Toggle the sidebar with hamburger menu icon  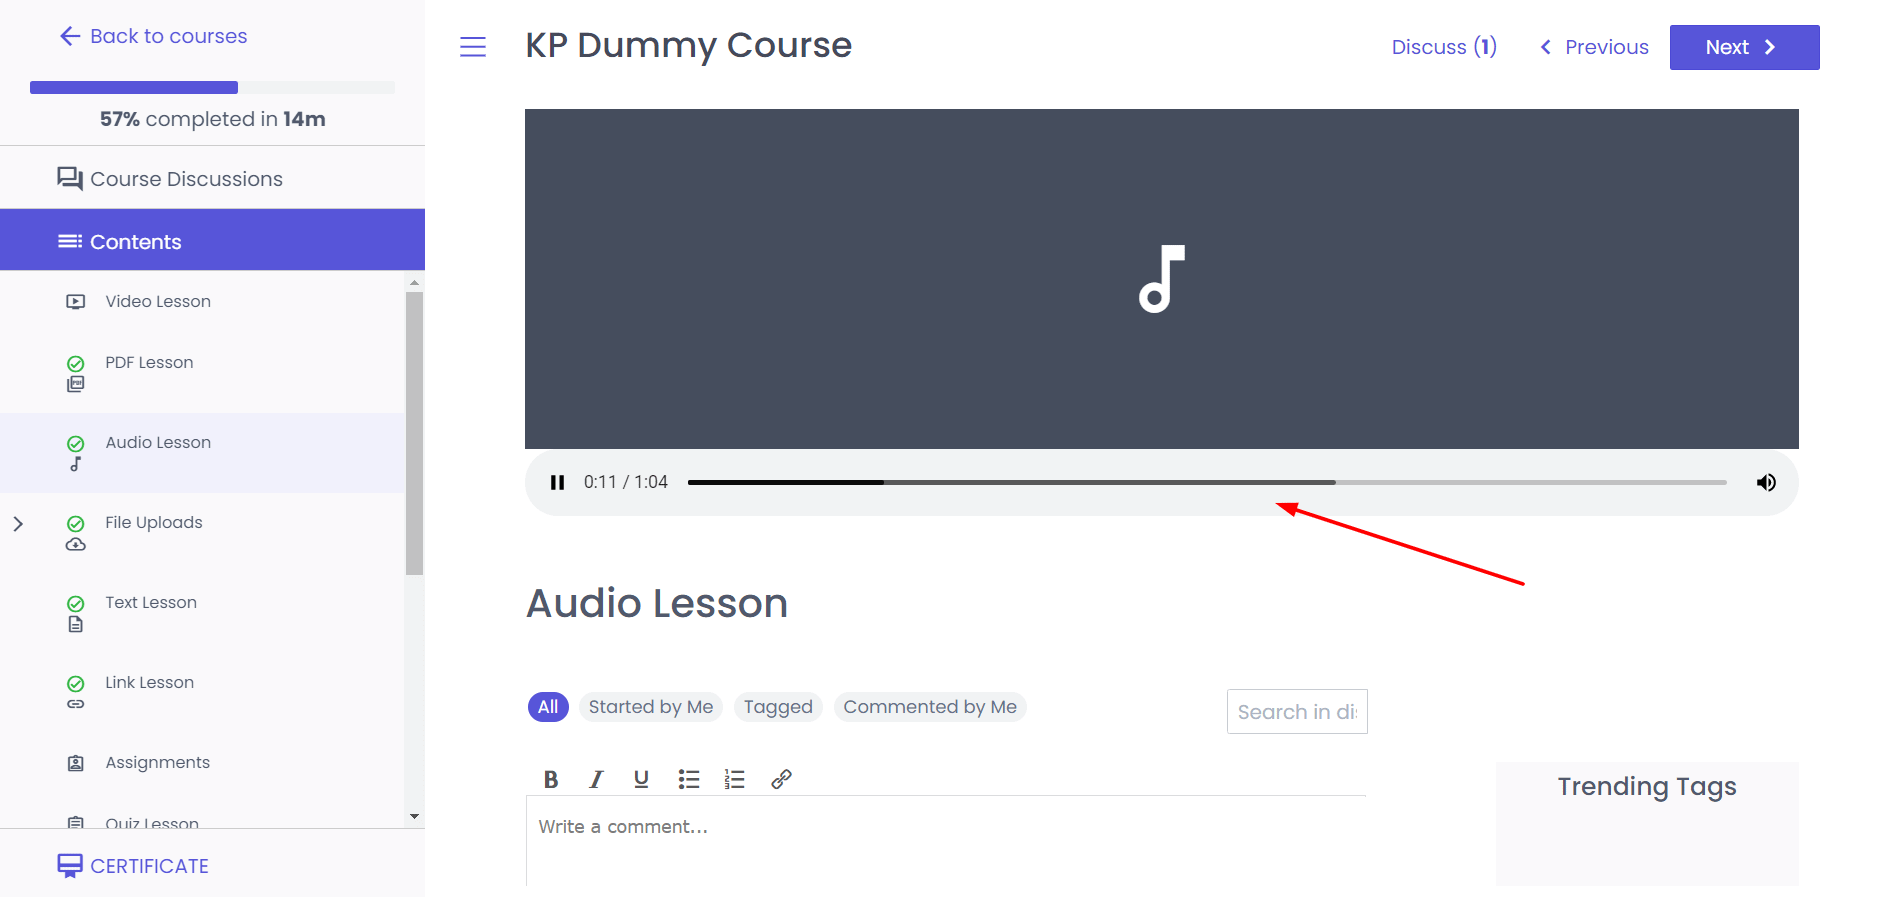(x=473, y=47)
